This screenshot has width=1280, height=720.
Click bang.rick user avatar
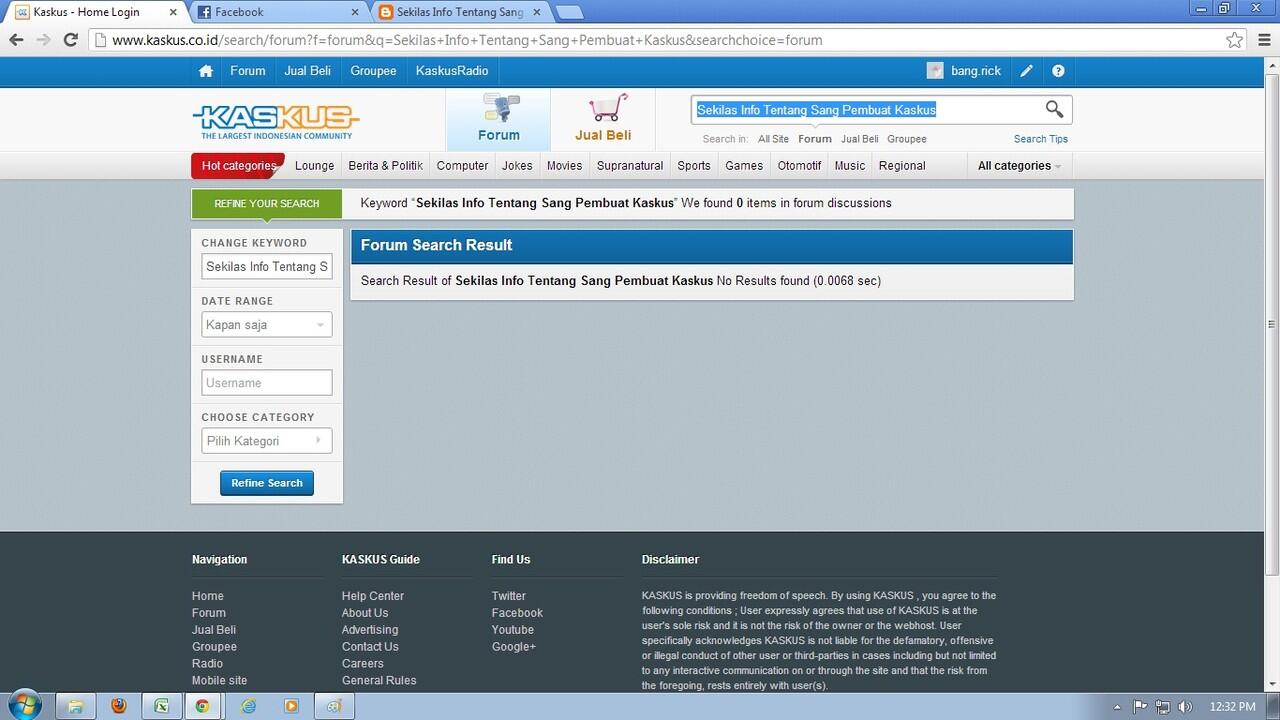(935, 71)
